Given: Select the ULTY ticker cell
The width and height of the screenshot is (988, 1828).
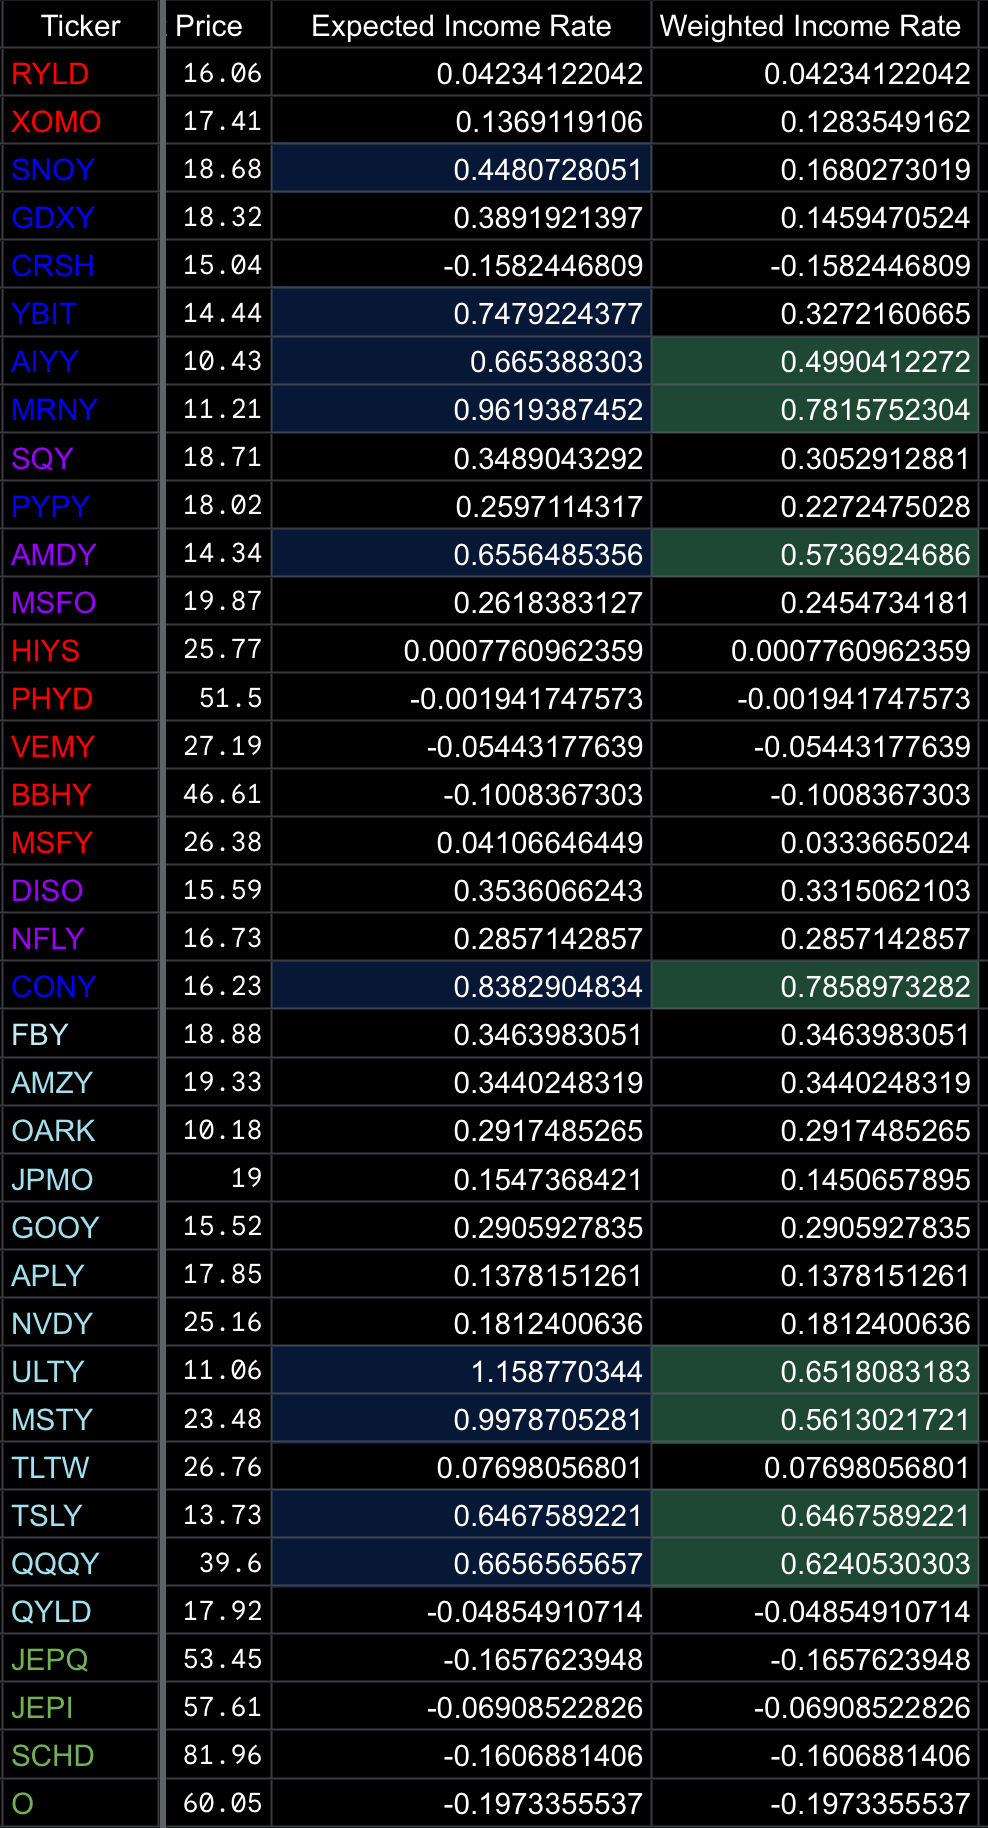Looking at the screenshot, I should [80, 1371].
